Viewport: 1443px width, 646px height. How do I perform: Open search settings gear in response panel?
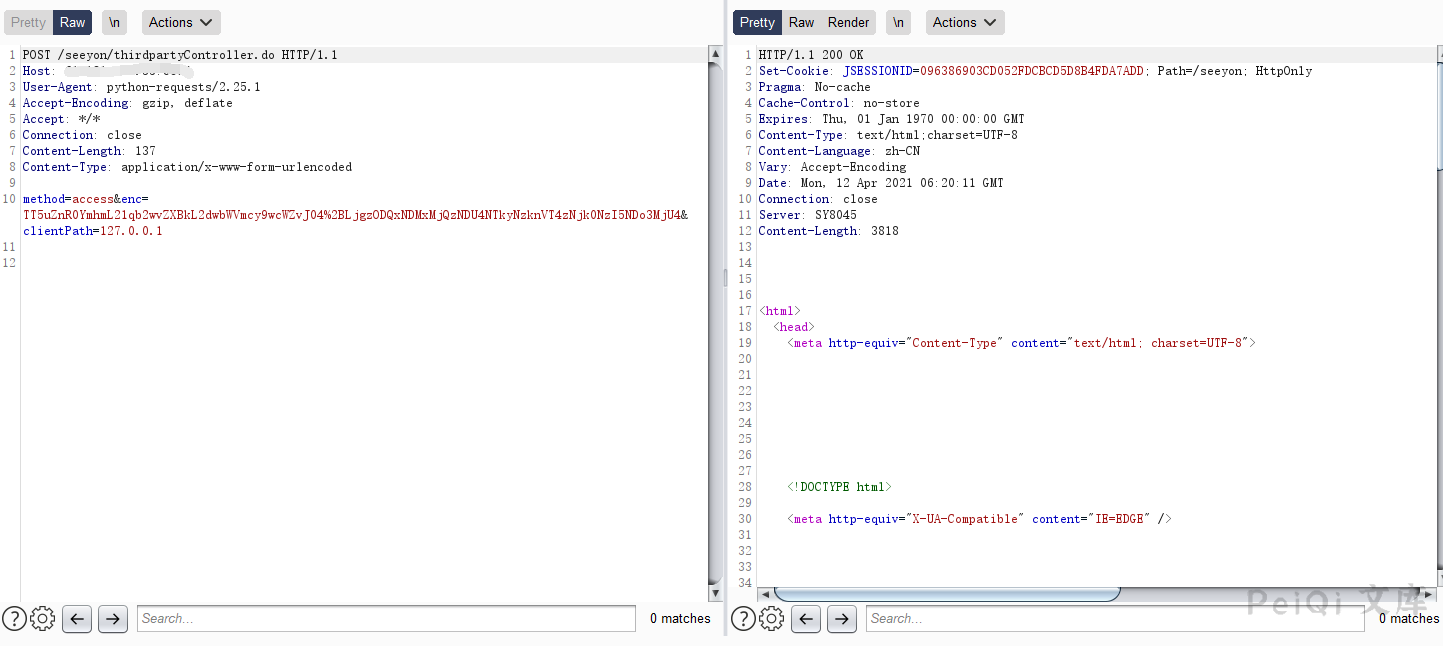(x=771, y=619)
